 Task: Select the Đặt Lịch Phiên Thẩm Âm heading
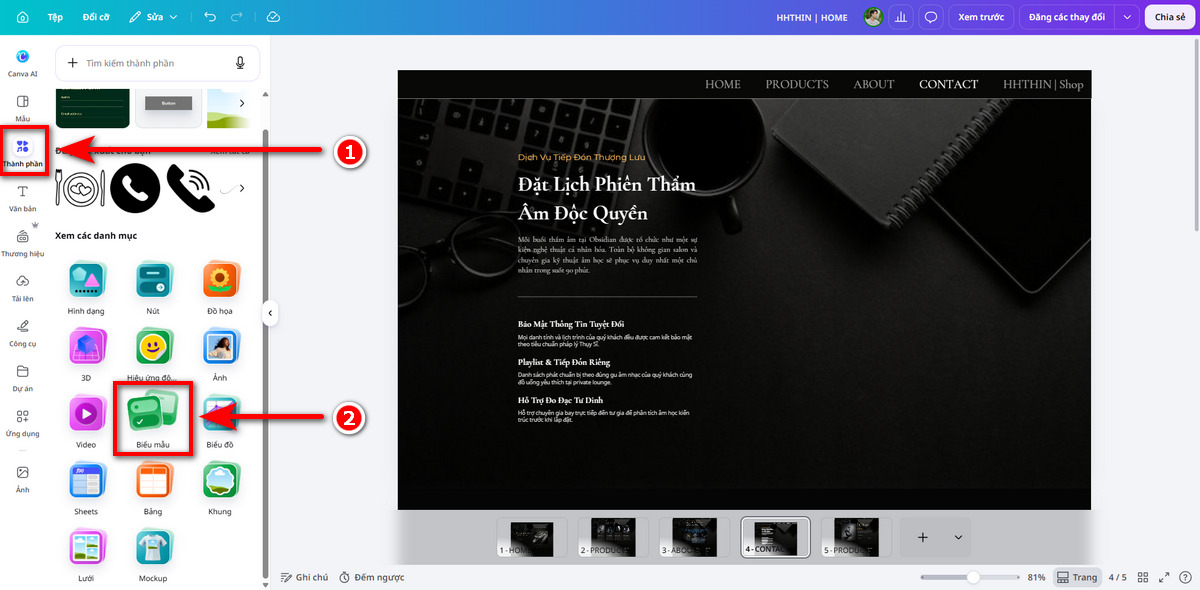pyautogui.click(x=607, y=198)
